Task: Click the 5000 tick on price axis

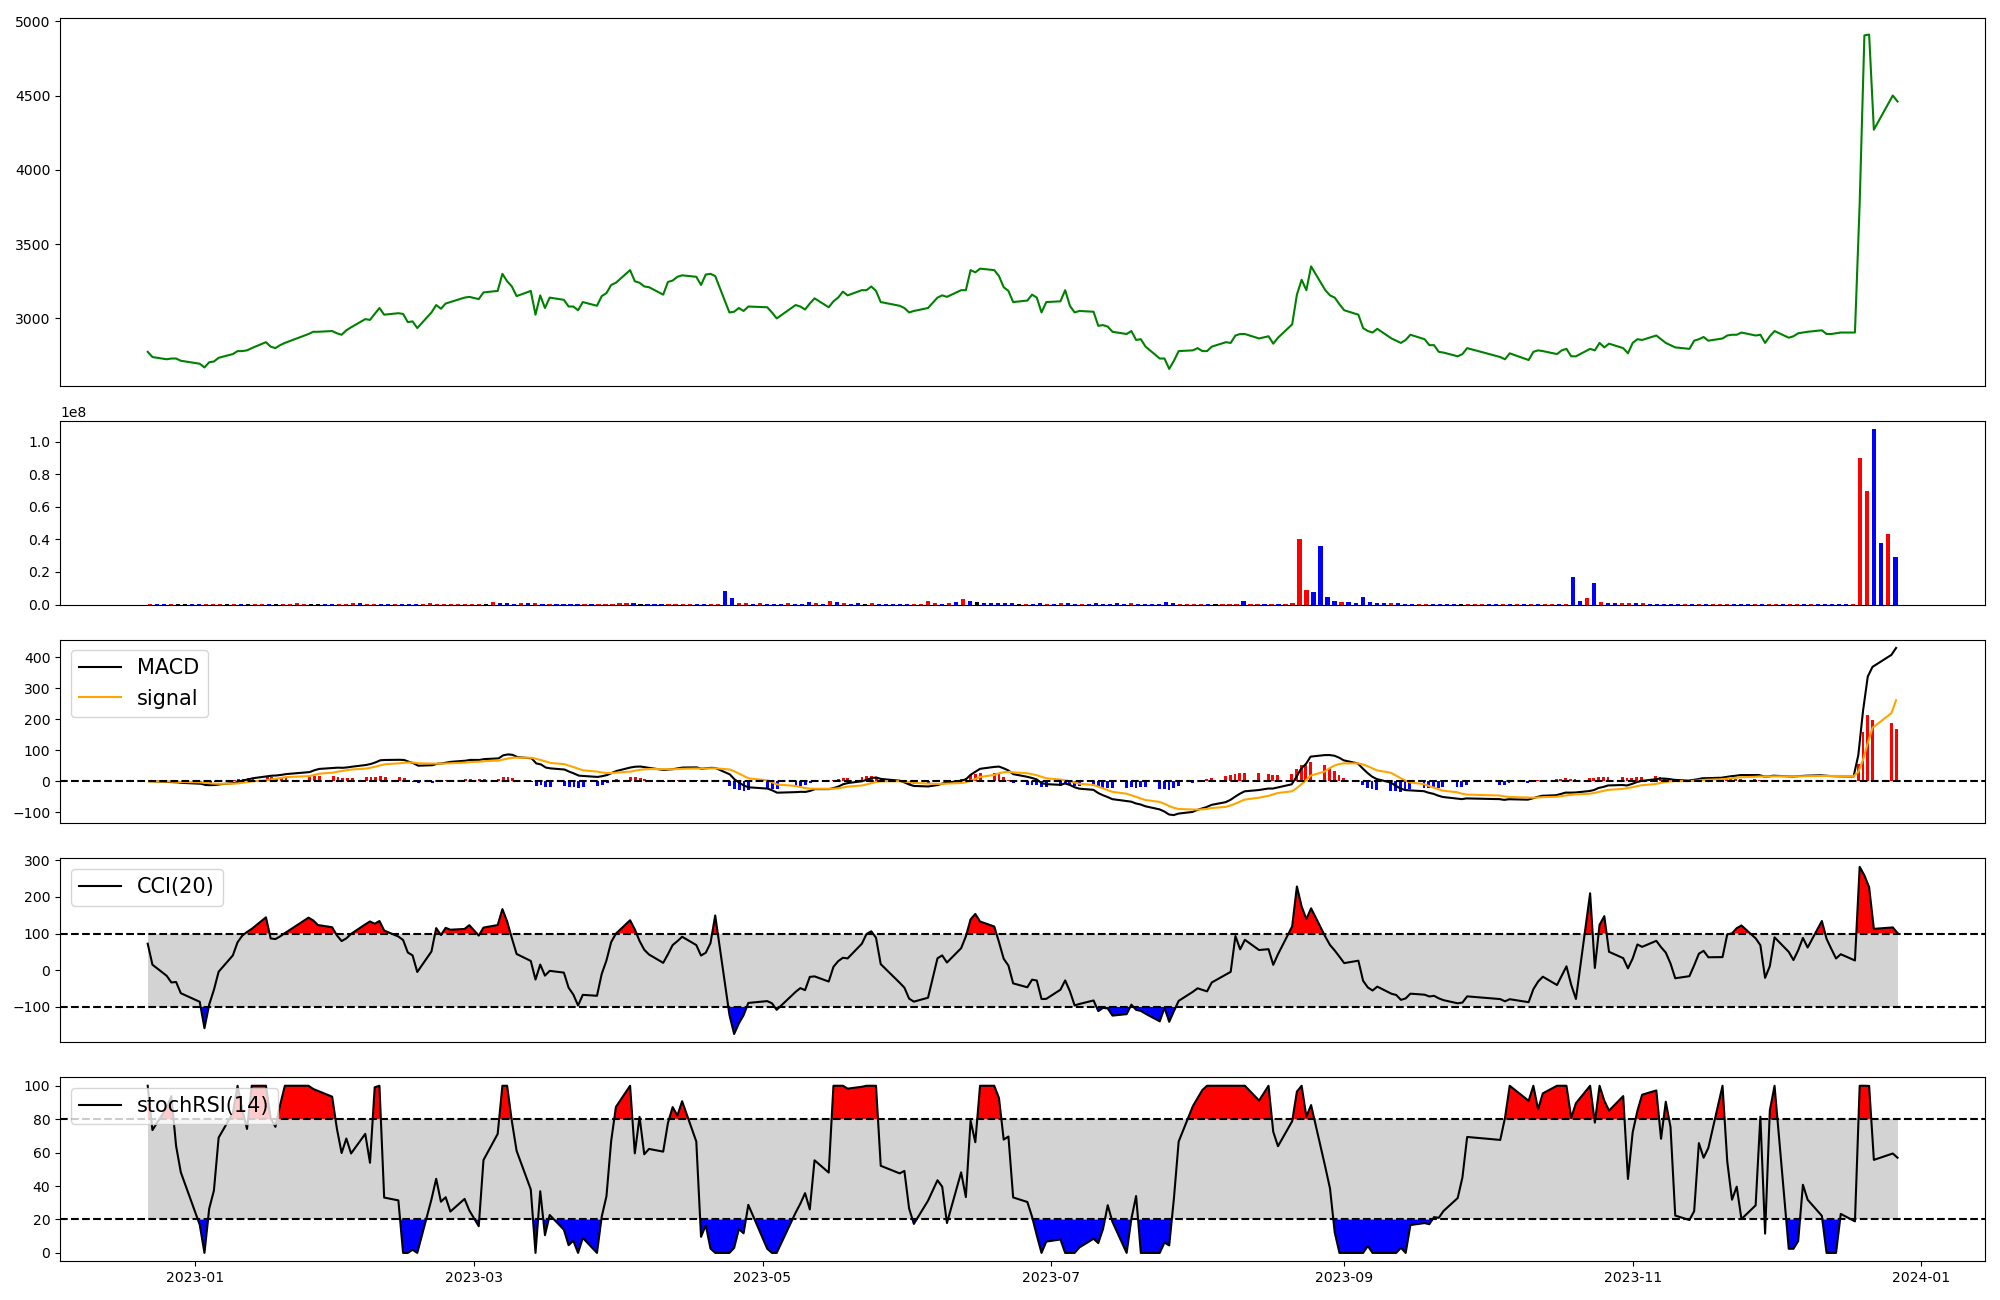Action: (32, 22)
